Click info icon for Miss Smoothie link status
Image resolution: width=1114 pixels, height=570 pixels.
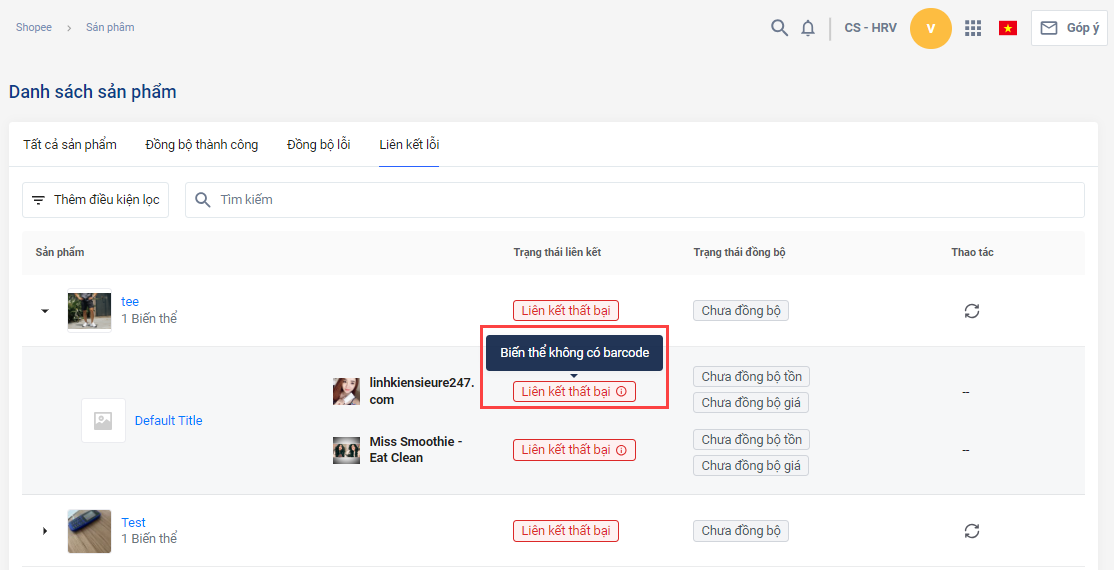(x=622, y=450)
